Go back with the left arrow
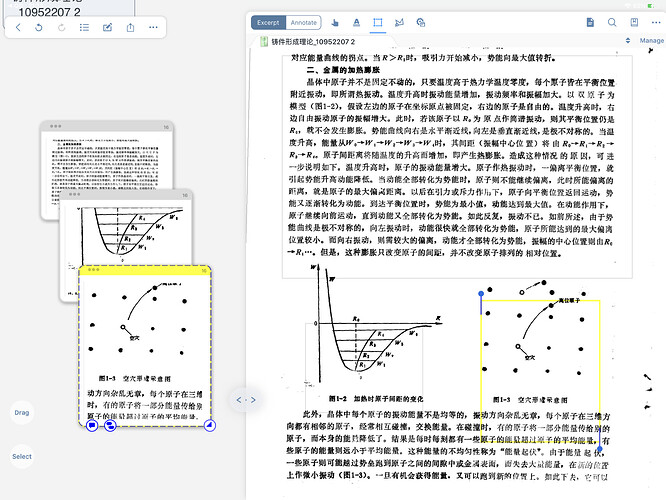Screen dimensions: 666x500 [18, 28]
